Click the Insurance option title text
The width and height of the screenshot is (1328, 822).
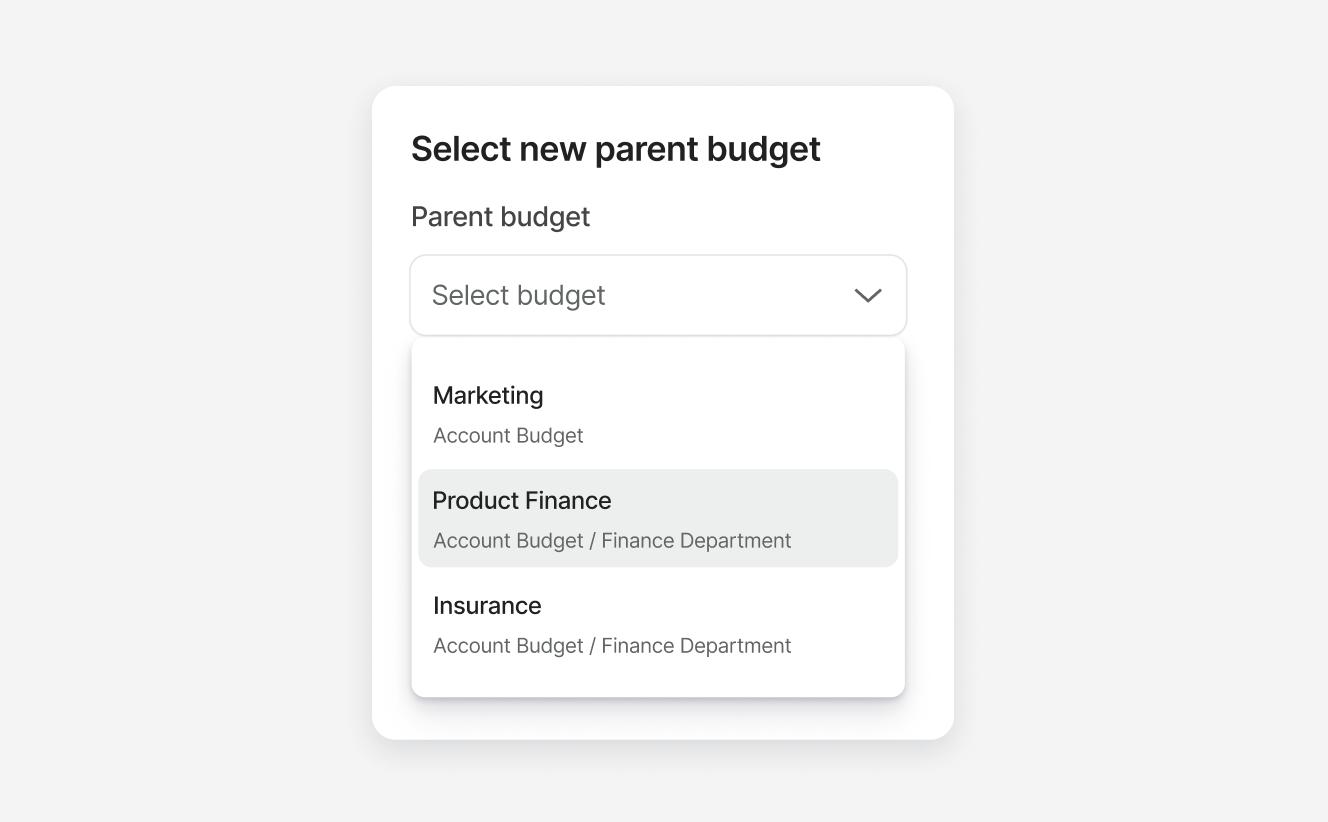tap(487, 605)
